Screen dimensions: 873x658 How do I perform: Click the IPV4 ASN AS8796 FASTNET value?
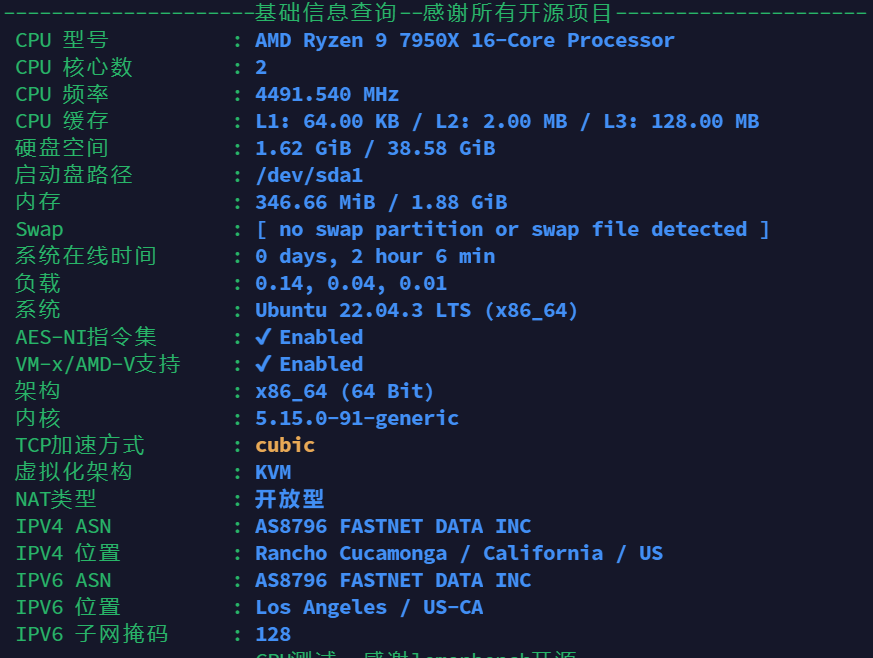pos(393,526)
